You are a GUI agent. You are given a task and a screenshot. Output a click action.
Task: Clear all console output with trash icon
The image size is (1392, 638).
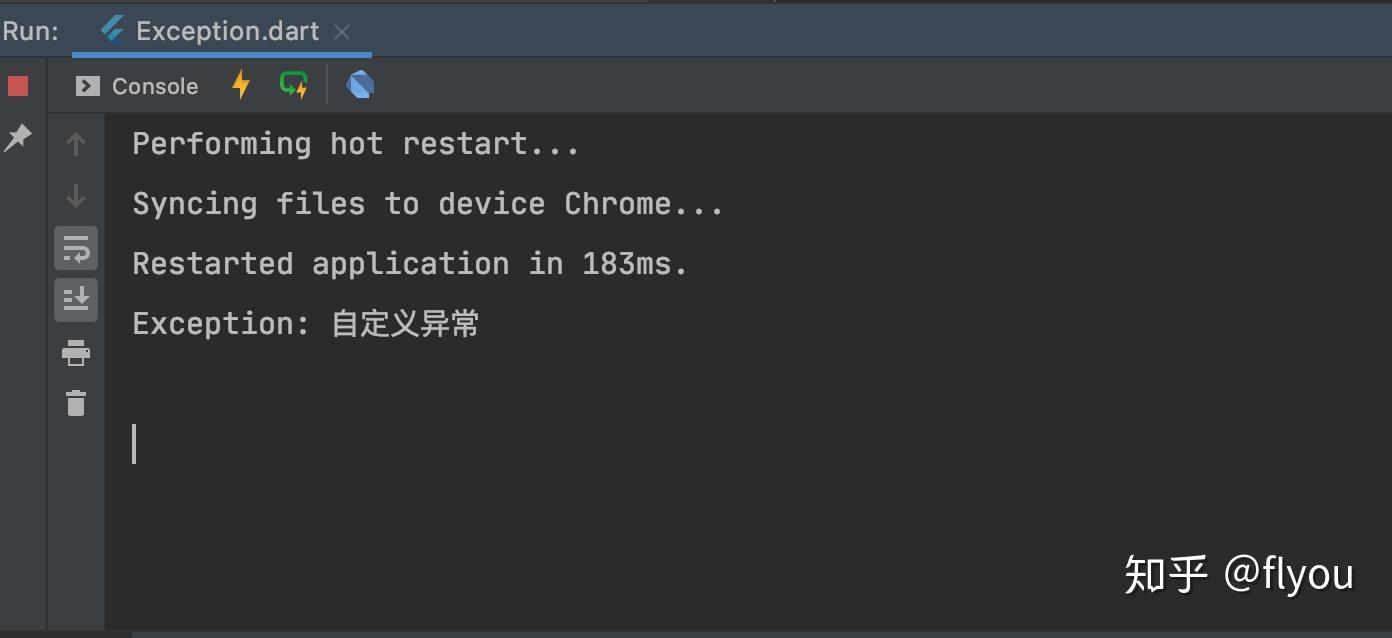tap(76, 403)
